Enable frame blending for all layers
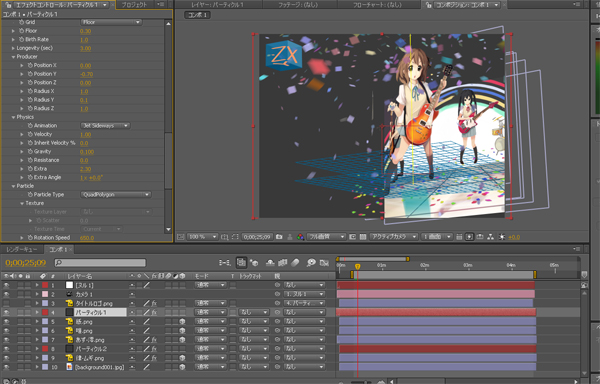600x384 pixels. 283,262
